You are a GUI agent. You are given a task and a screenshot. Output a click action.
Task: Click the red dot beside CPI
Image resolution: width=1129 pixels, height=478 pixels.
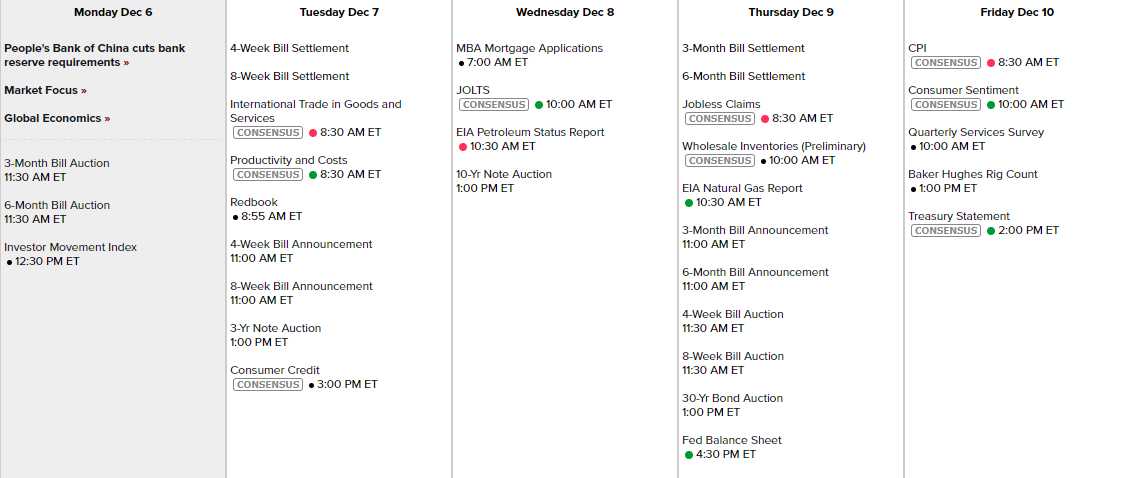tap(991, 62)
